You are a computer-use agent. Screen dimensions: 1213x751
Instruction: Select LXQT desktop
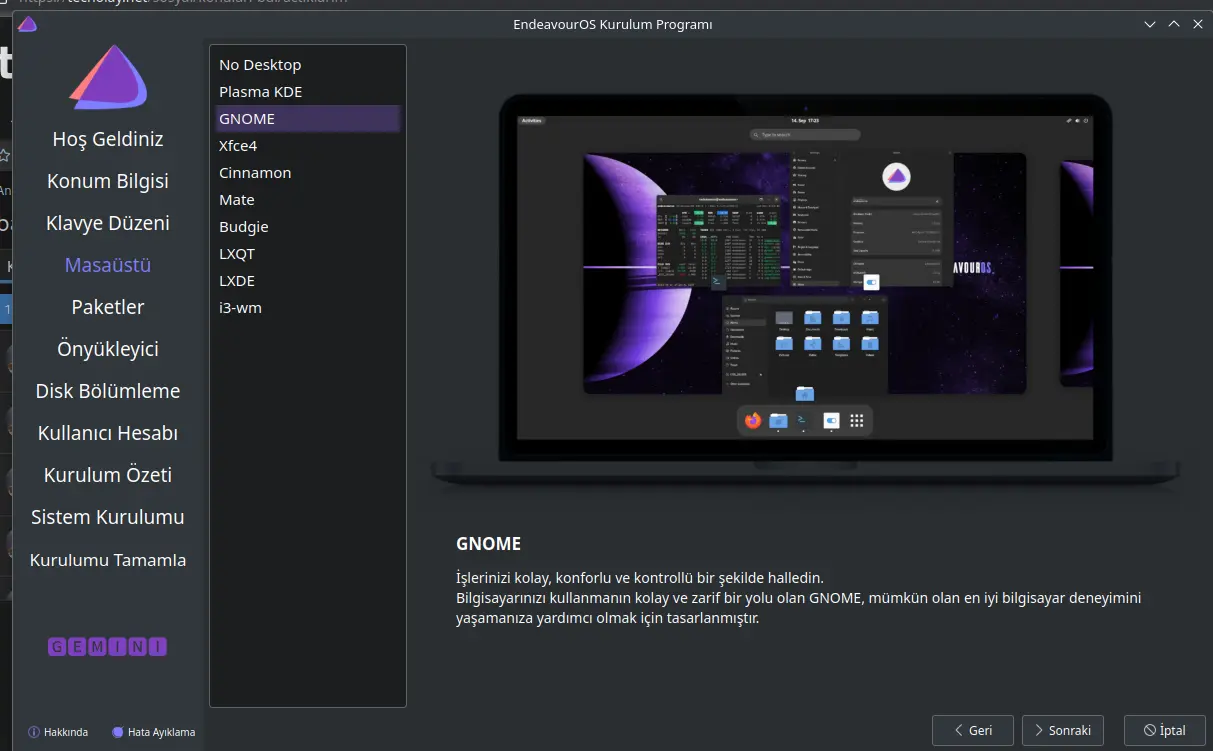(x=308, y=253)
